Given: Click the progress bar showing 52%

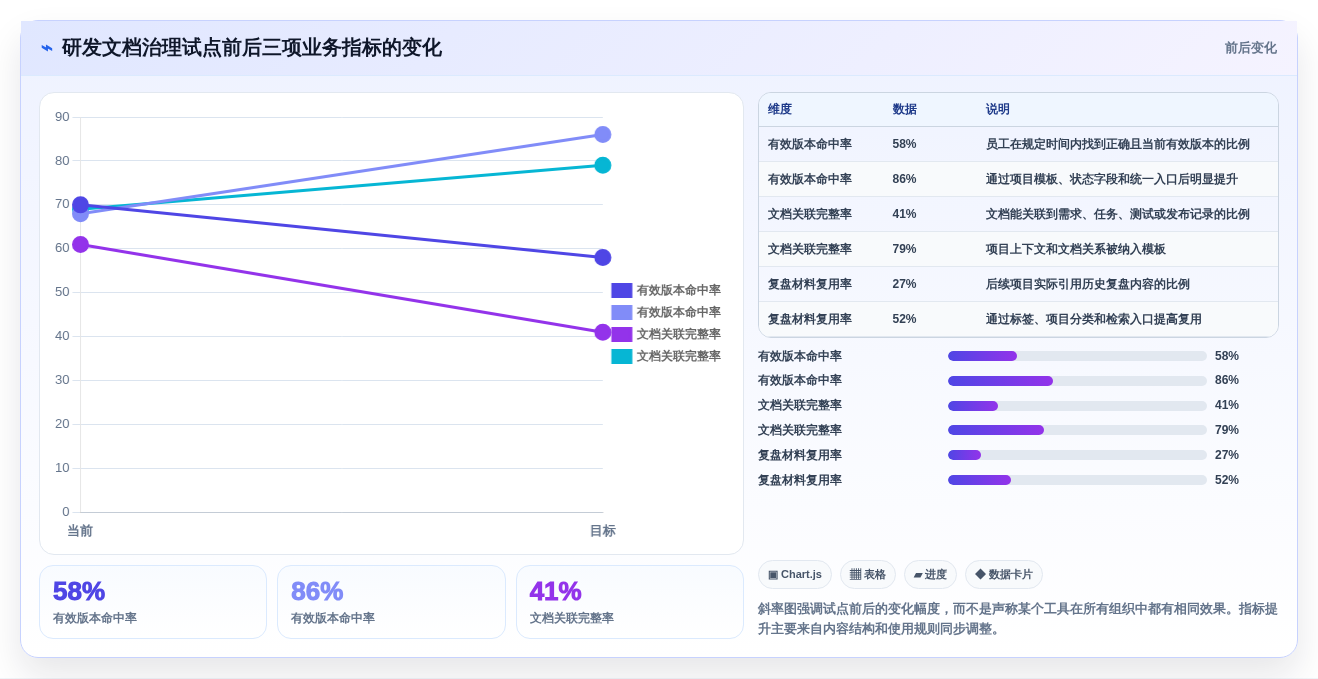Looking at the screenshot, I should click(1077, 480).
